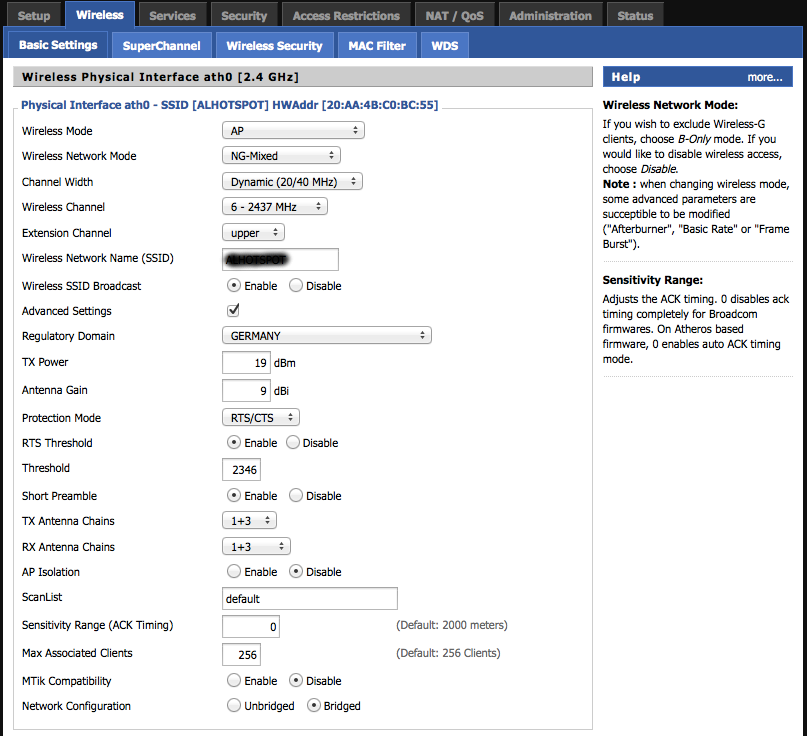Click the TX Power input field

coord(246,362)
